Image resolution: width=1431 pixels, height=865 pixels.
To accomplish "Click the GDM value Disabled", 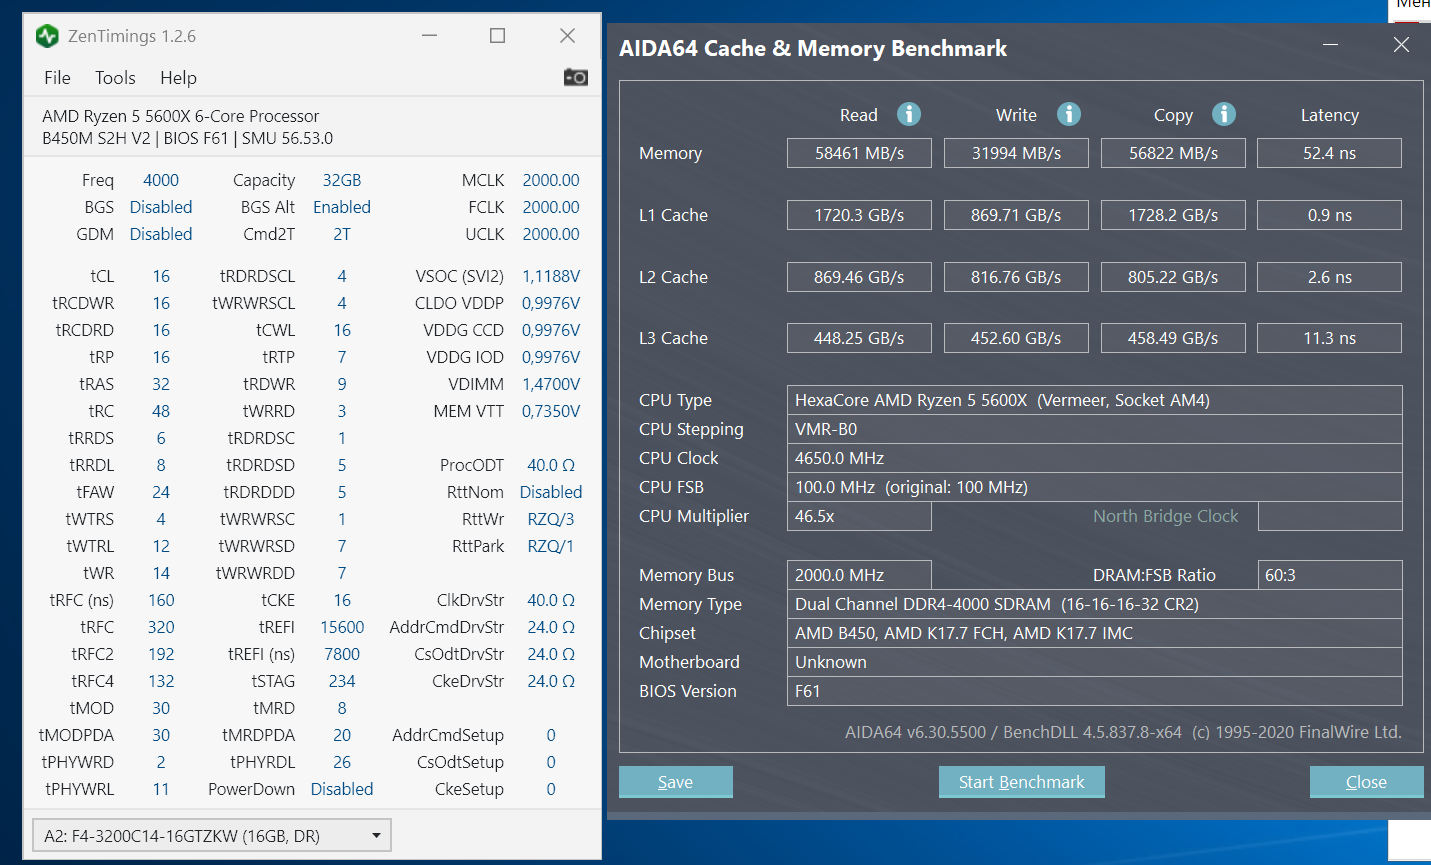I will 161,234.
